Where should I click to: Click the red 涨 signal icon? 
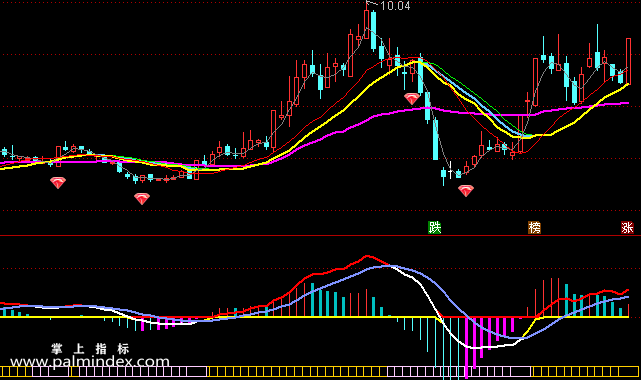[627, 228]
